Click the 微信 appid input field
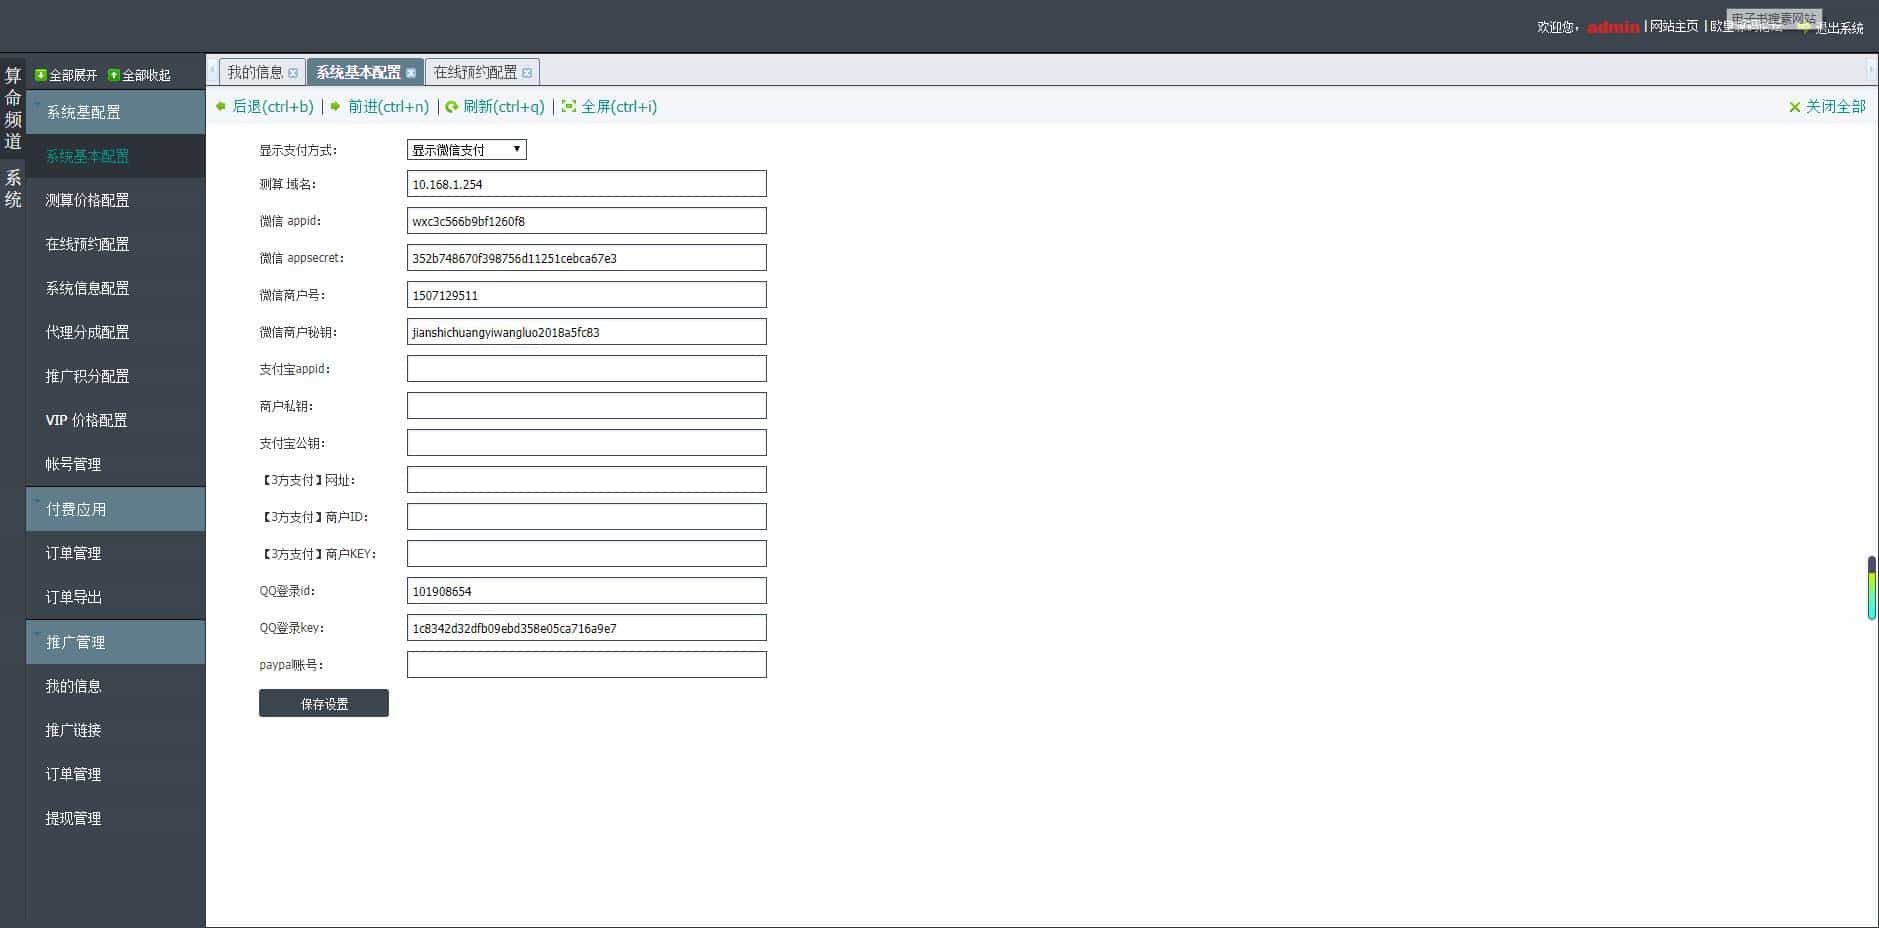 click(x=587, y=221)
